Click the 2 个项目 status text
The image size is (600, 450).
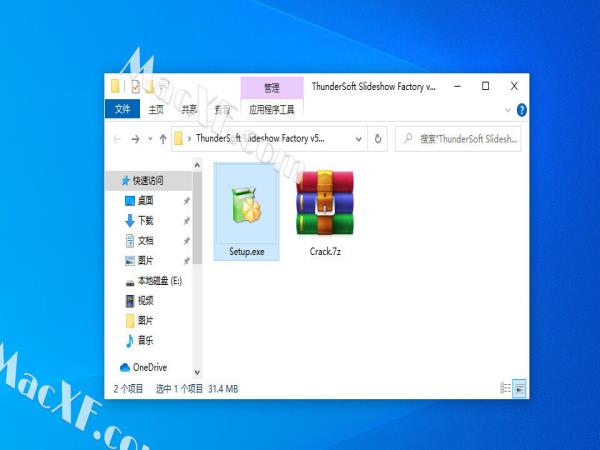[128, 389]
